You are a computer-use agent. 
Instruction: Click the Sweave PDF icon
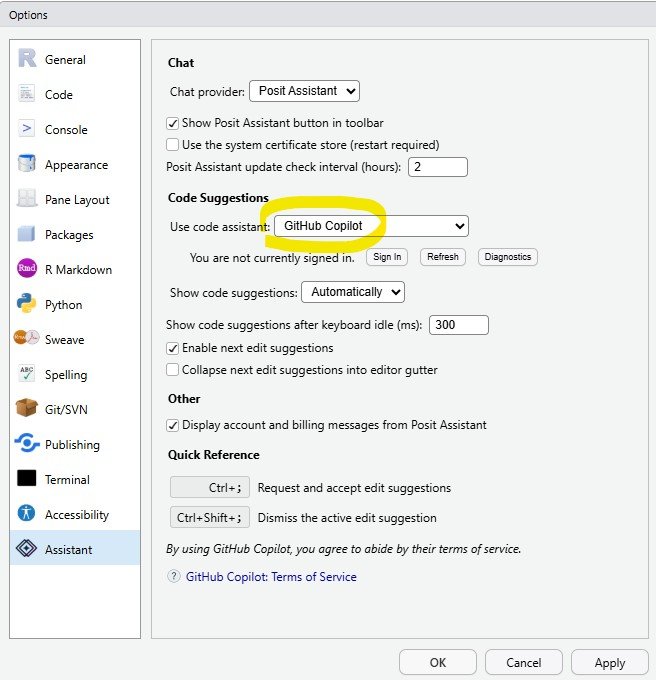pos(27,338)
